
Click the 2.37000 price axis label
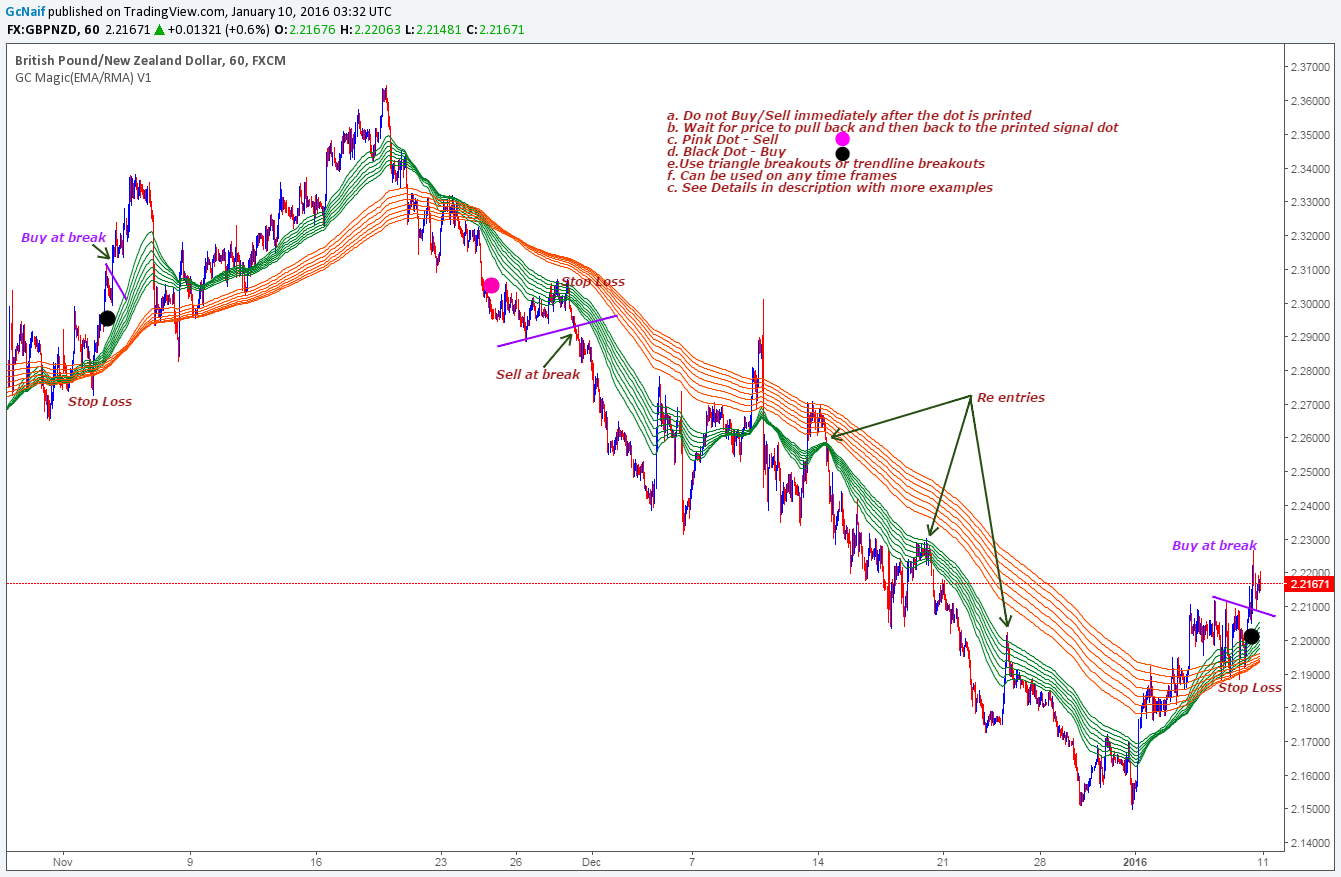(x=1308, y=68)
